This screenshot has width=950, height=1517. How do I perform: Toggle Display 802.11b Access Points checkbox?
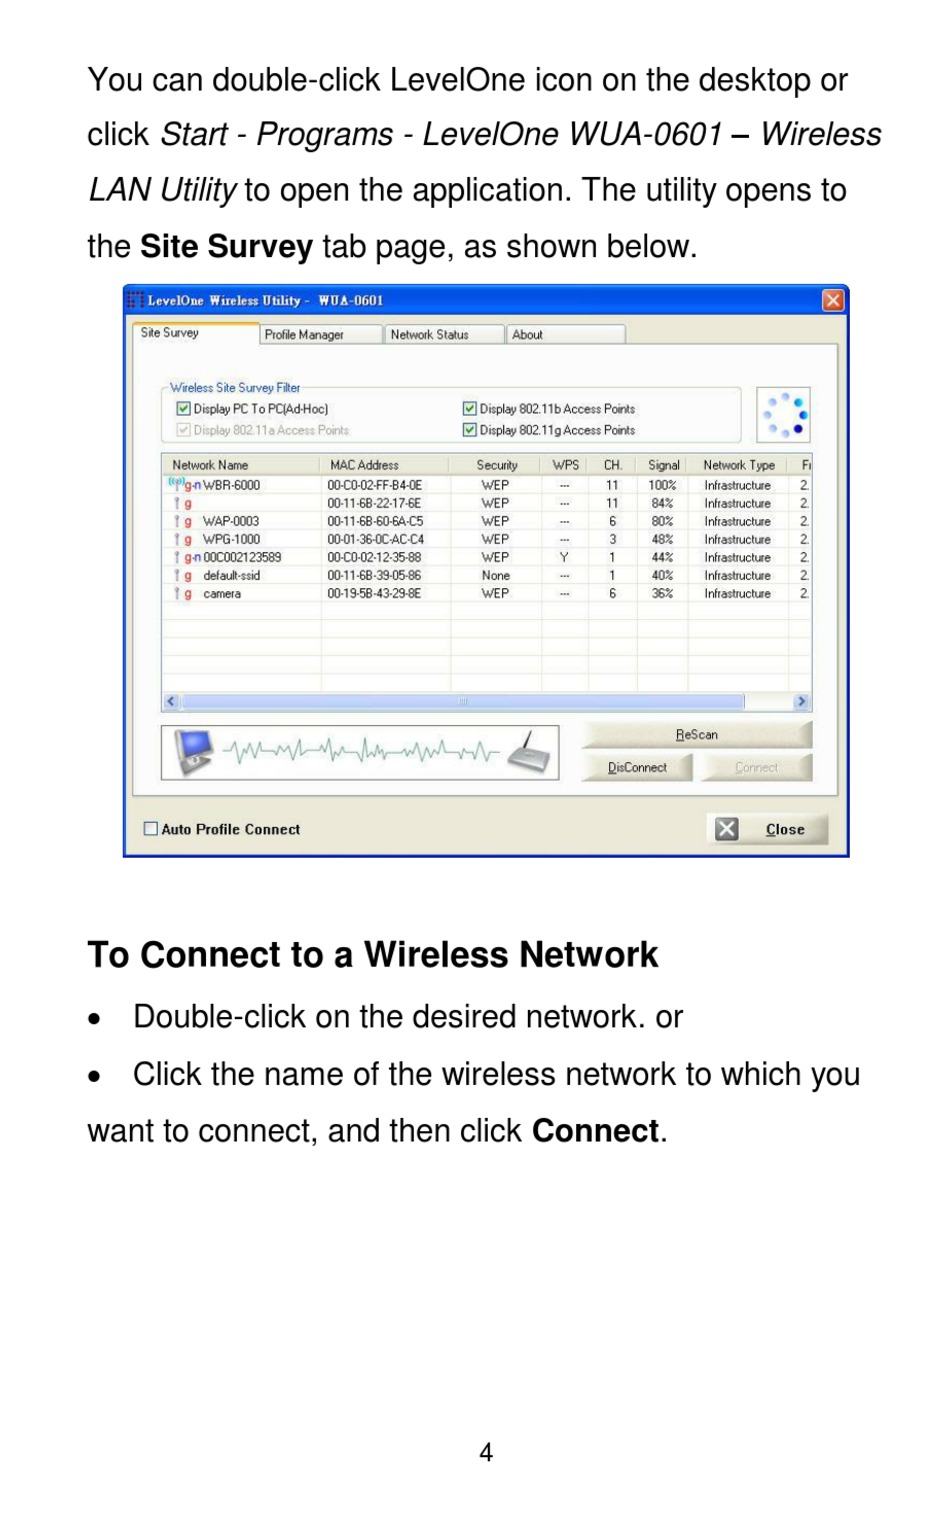(x=469, y=408)
